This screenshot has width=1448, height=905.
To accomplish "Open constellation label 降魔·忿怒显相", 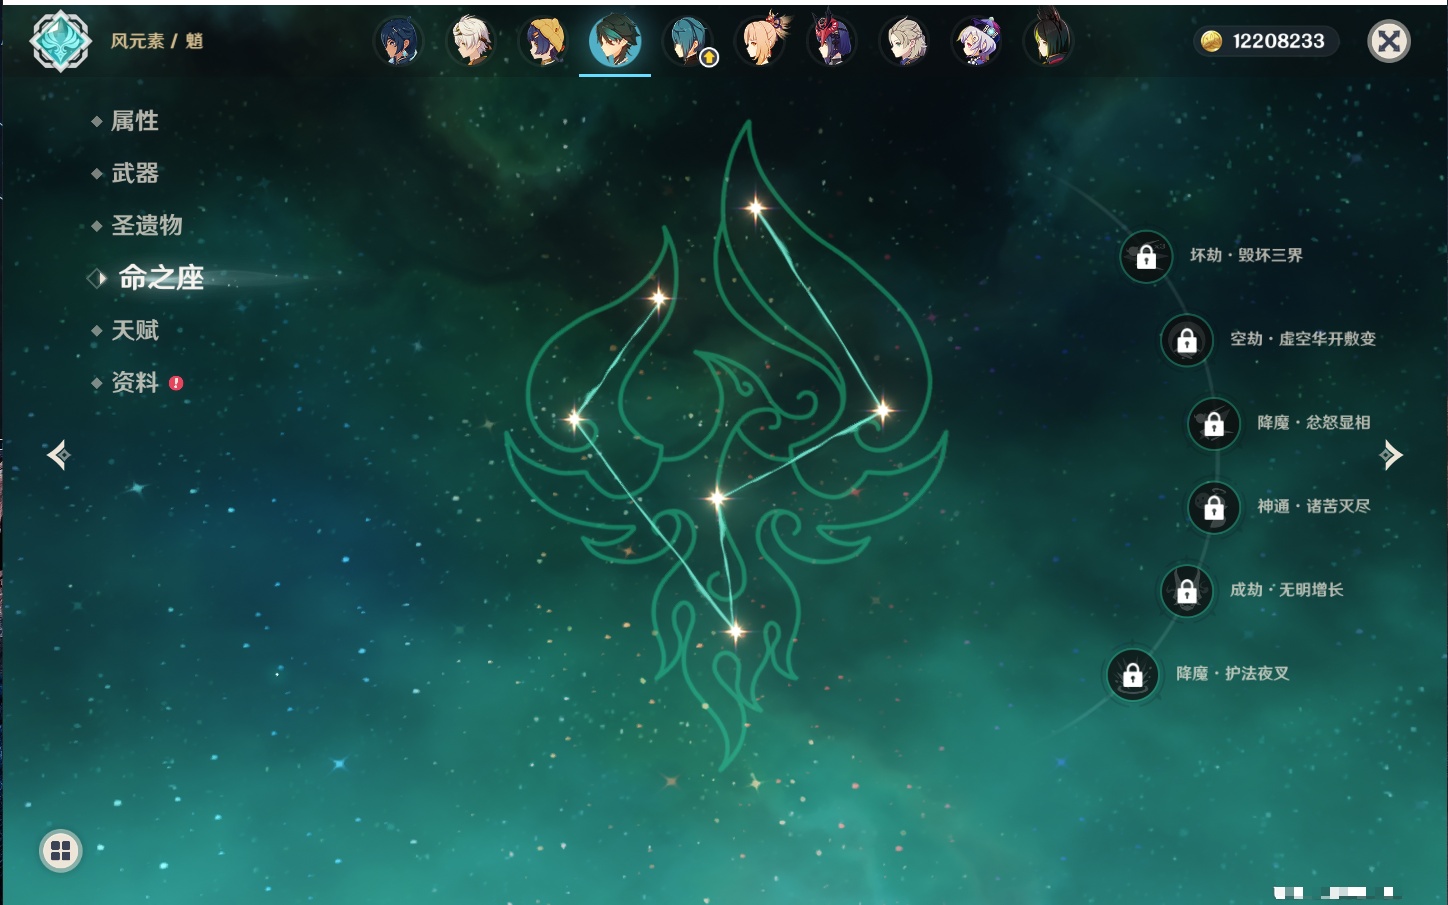I will [x=1314, y=423].
